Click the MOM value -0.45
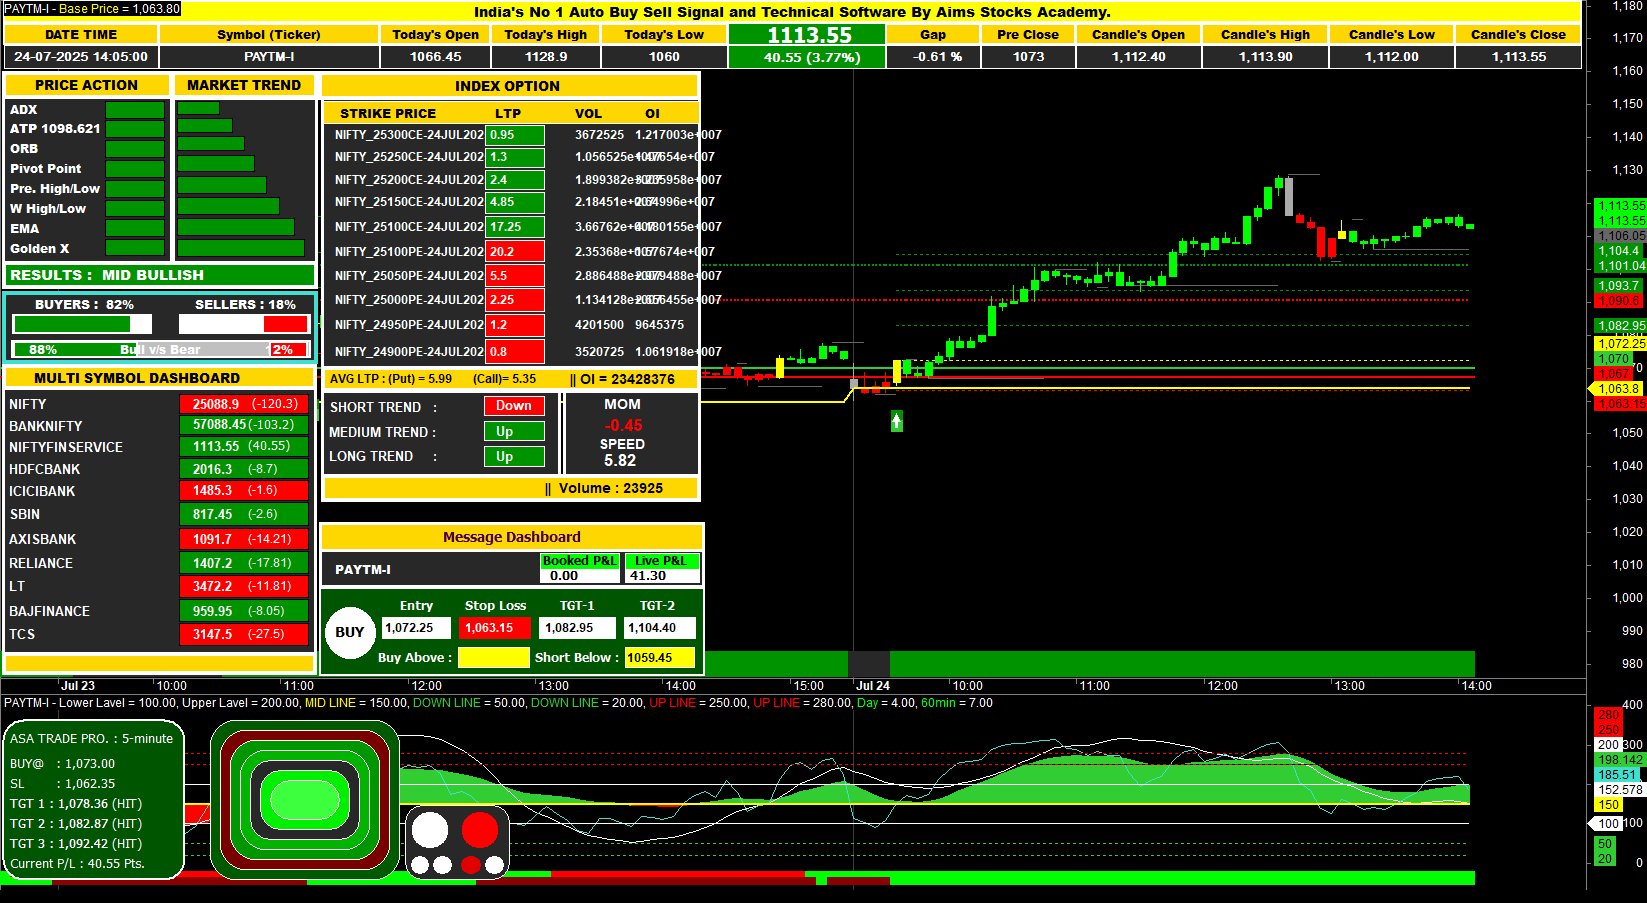Image resolution: width=1647 pixels, height=903 pixels. [x=623, y=426]
